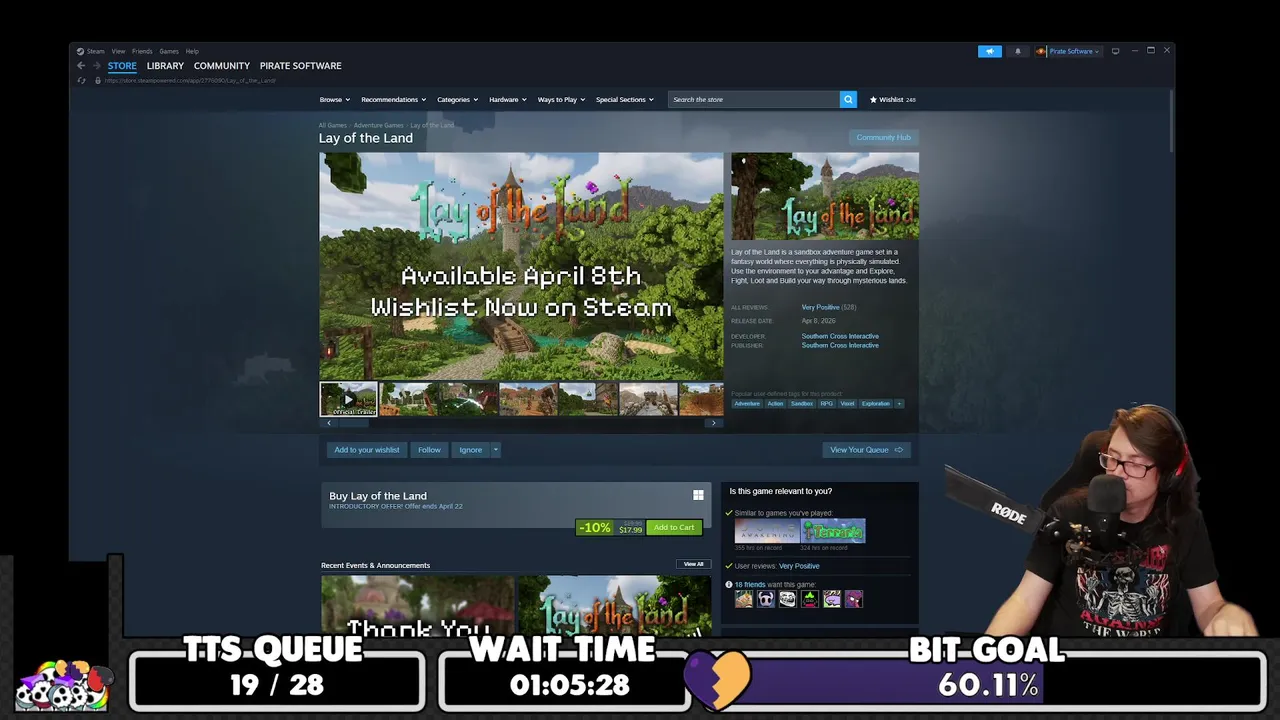Click the trollface friend avatar

(787, 599)
